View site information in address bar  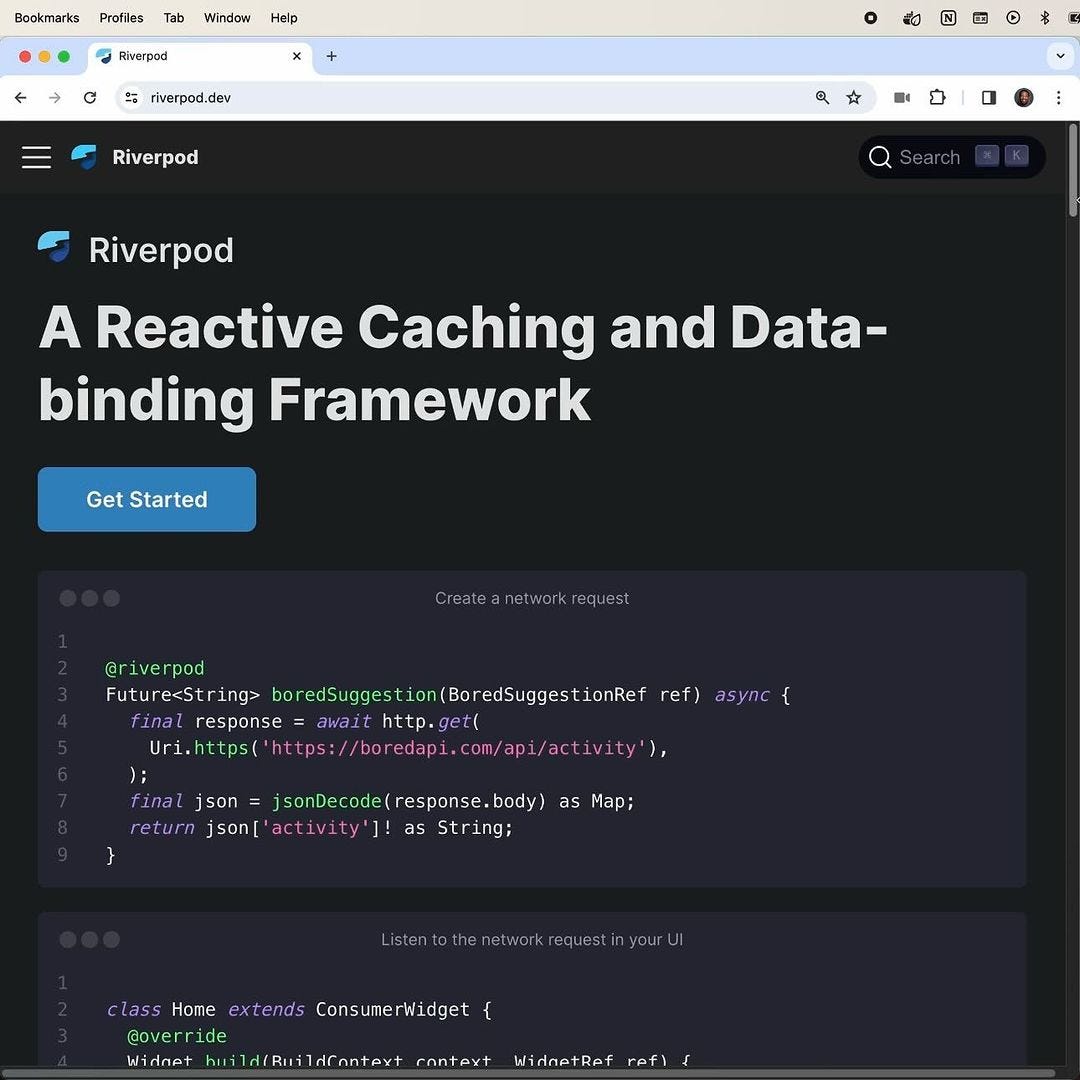pos(132,97)
